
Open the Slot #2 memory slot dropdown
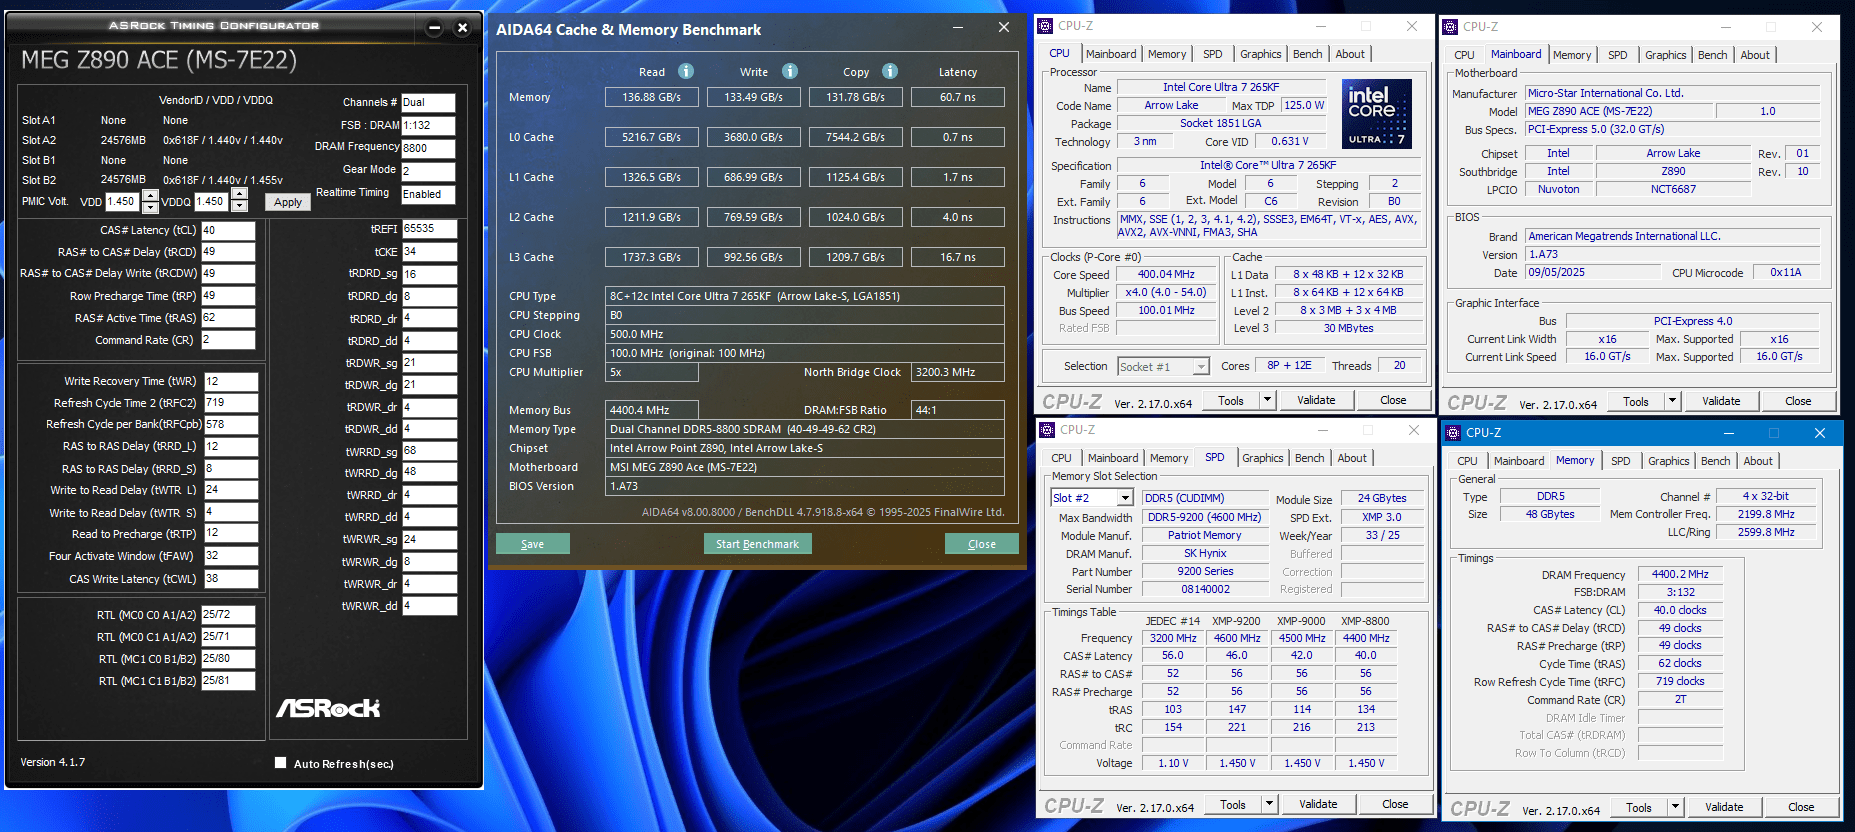(1125, 498)
